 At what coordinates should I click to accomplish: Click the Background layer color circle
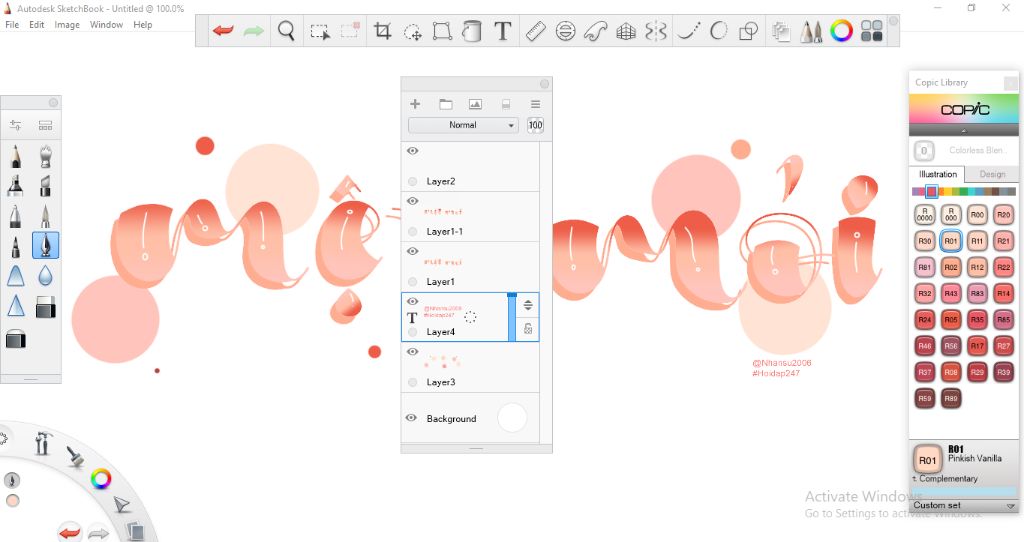click(512, 418)
